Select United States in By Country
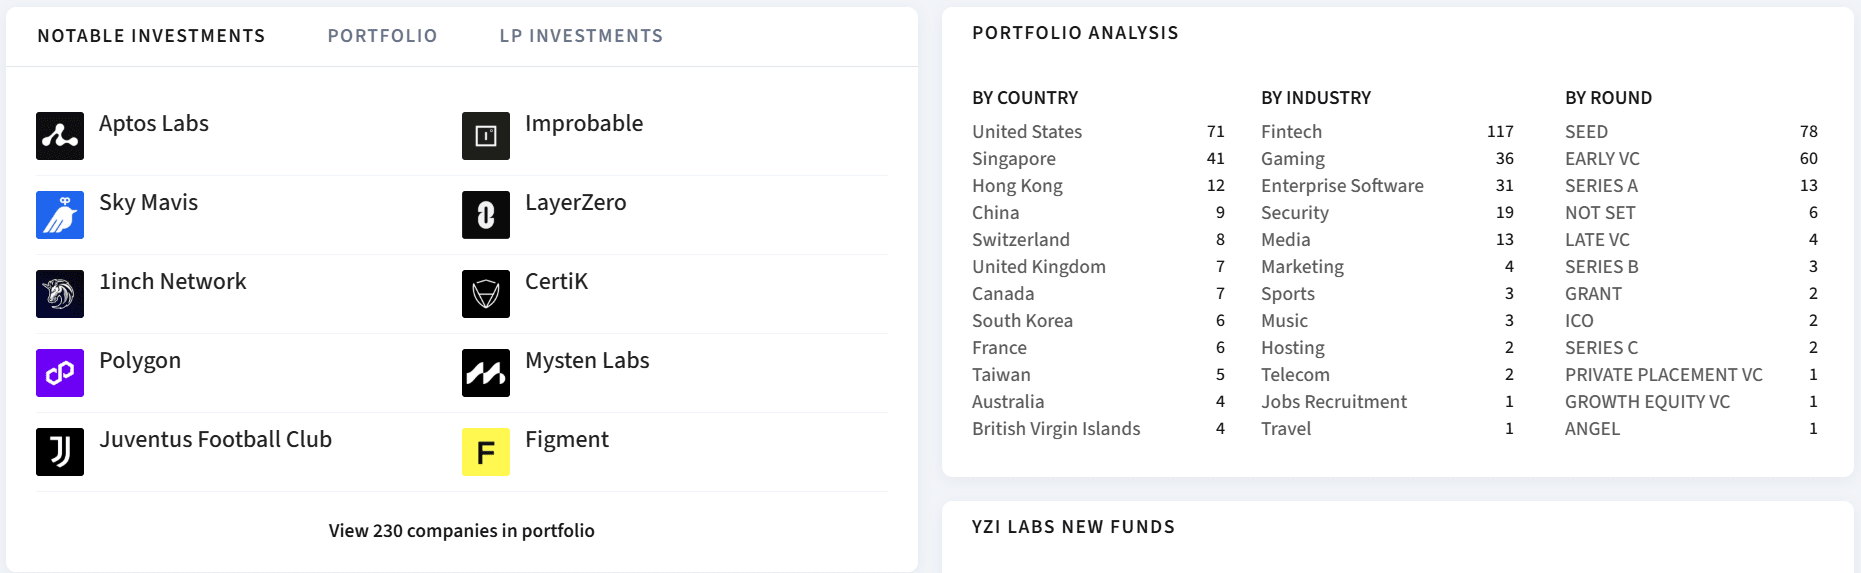Screen dimensions: 1861x573 [x=1027, y=132]
